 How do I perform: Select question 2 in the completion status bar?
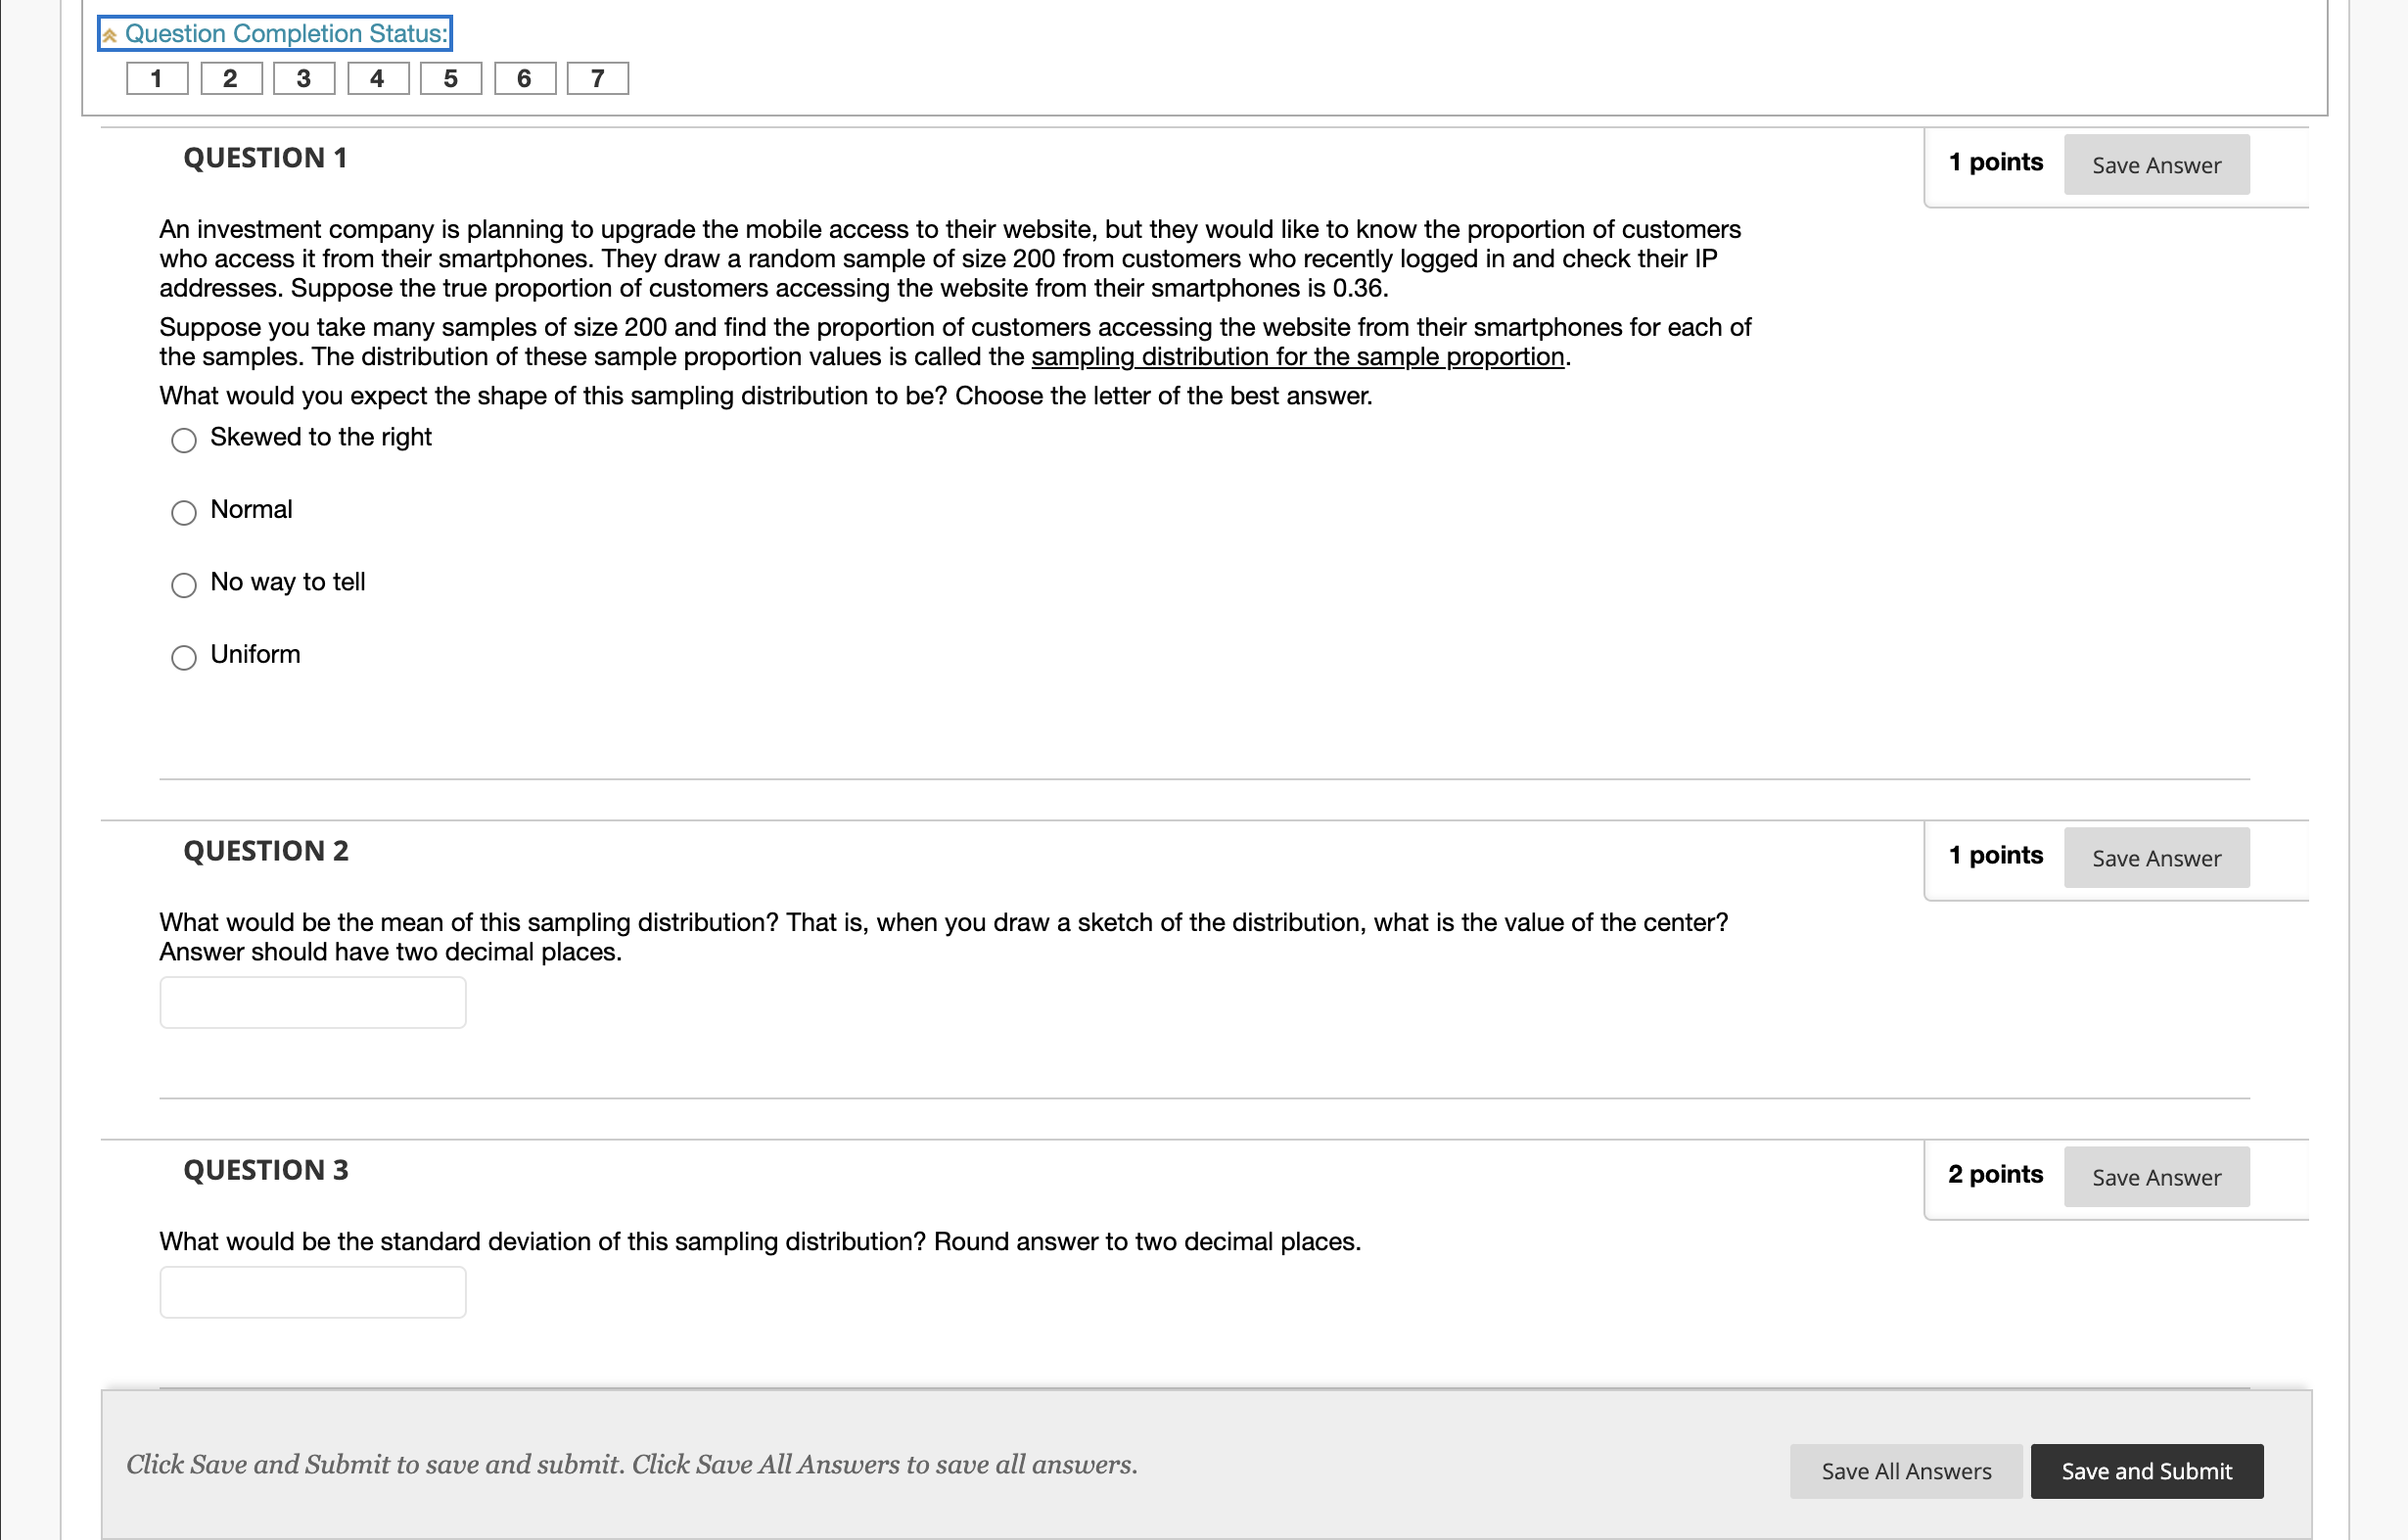pos(230,78)
